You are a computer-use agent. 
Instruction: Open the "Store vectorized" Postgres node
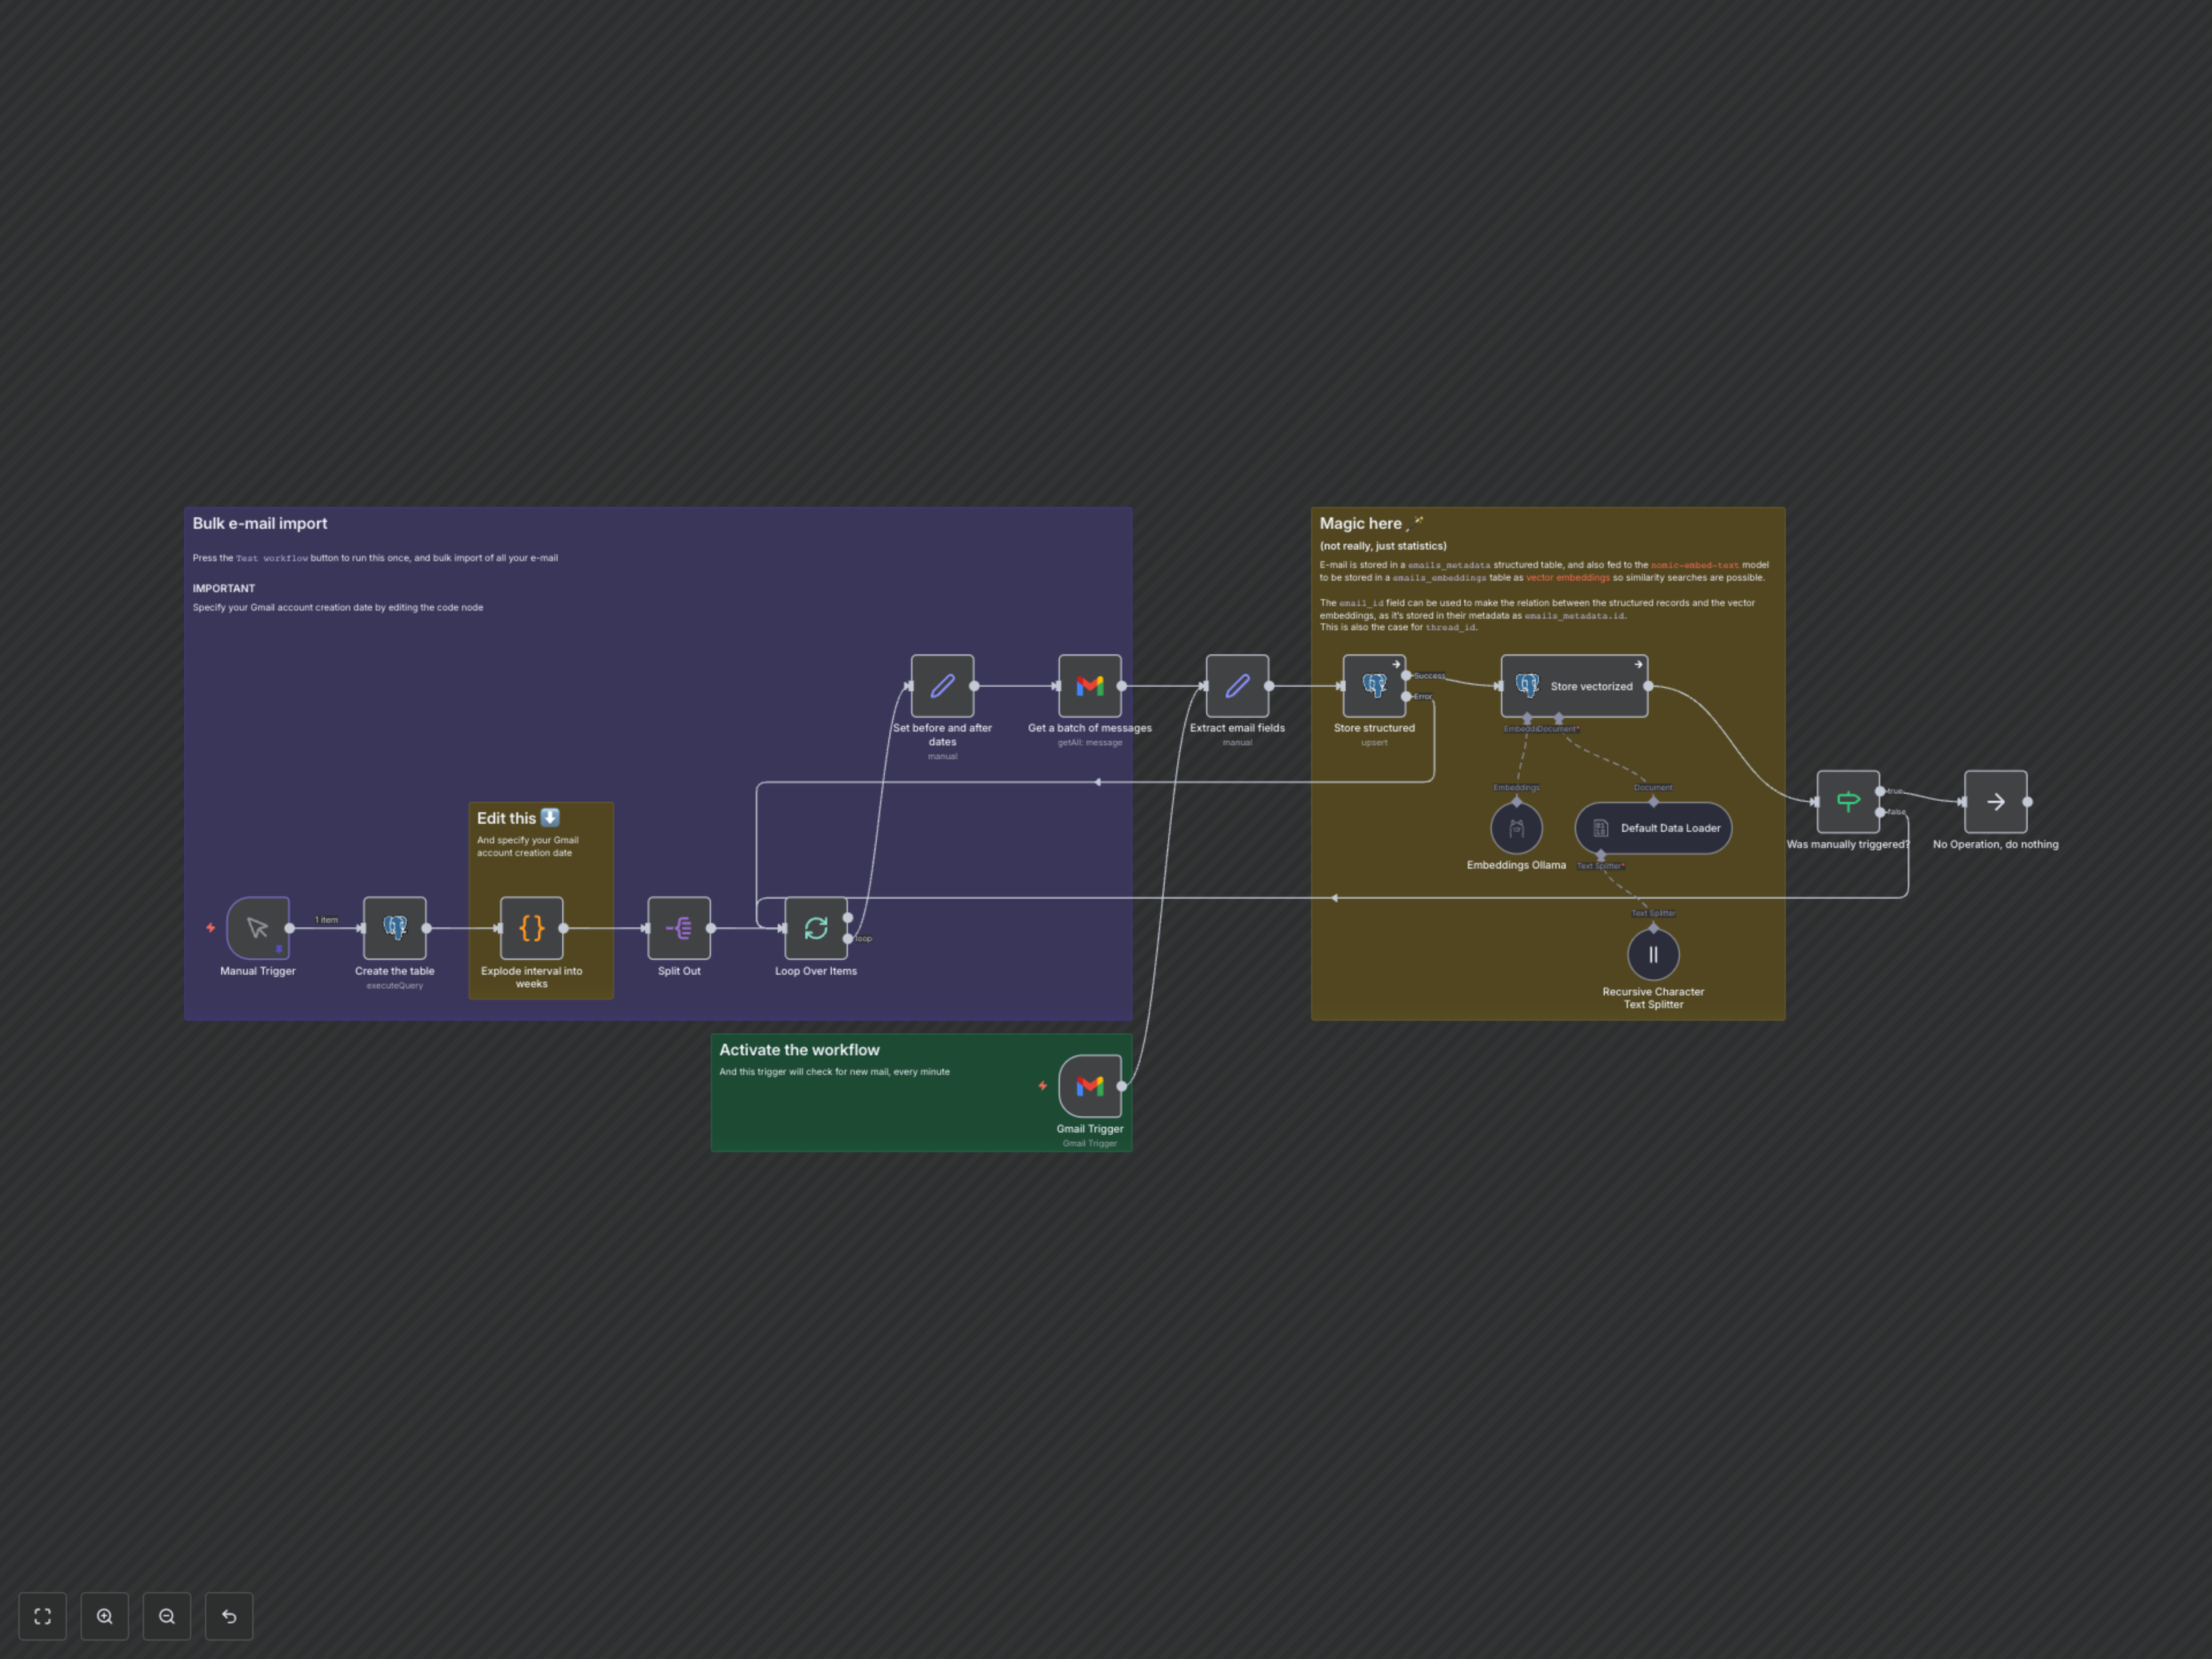click(x=1574, y=686)
